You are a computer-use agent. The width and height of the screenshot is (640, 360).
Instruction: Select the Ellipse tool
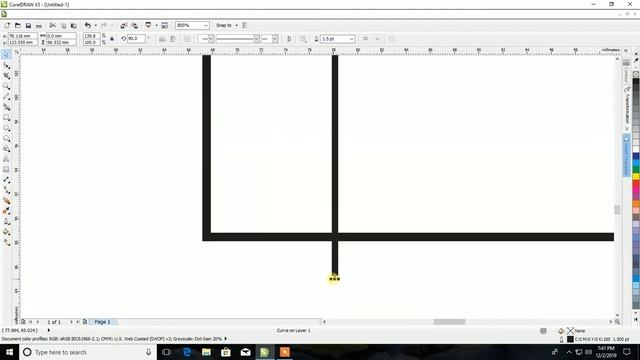6,128
